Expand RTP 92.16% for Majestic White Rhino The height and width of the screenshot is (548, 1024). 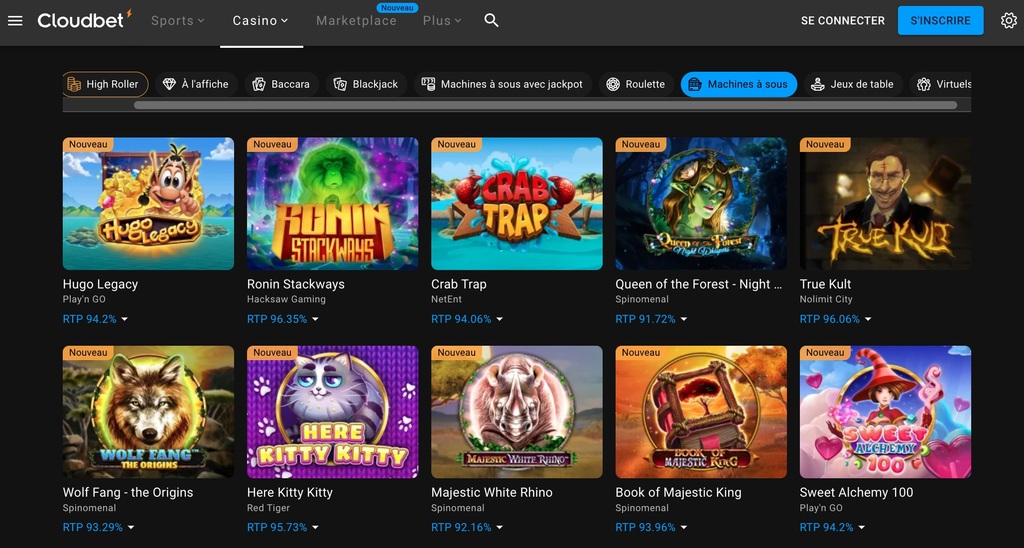click(467, 528)
